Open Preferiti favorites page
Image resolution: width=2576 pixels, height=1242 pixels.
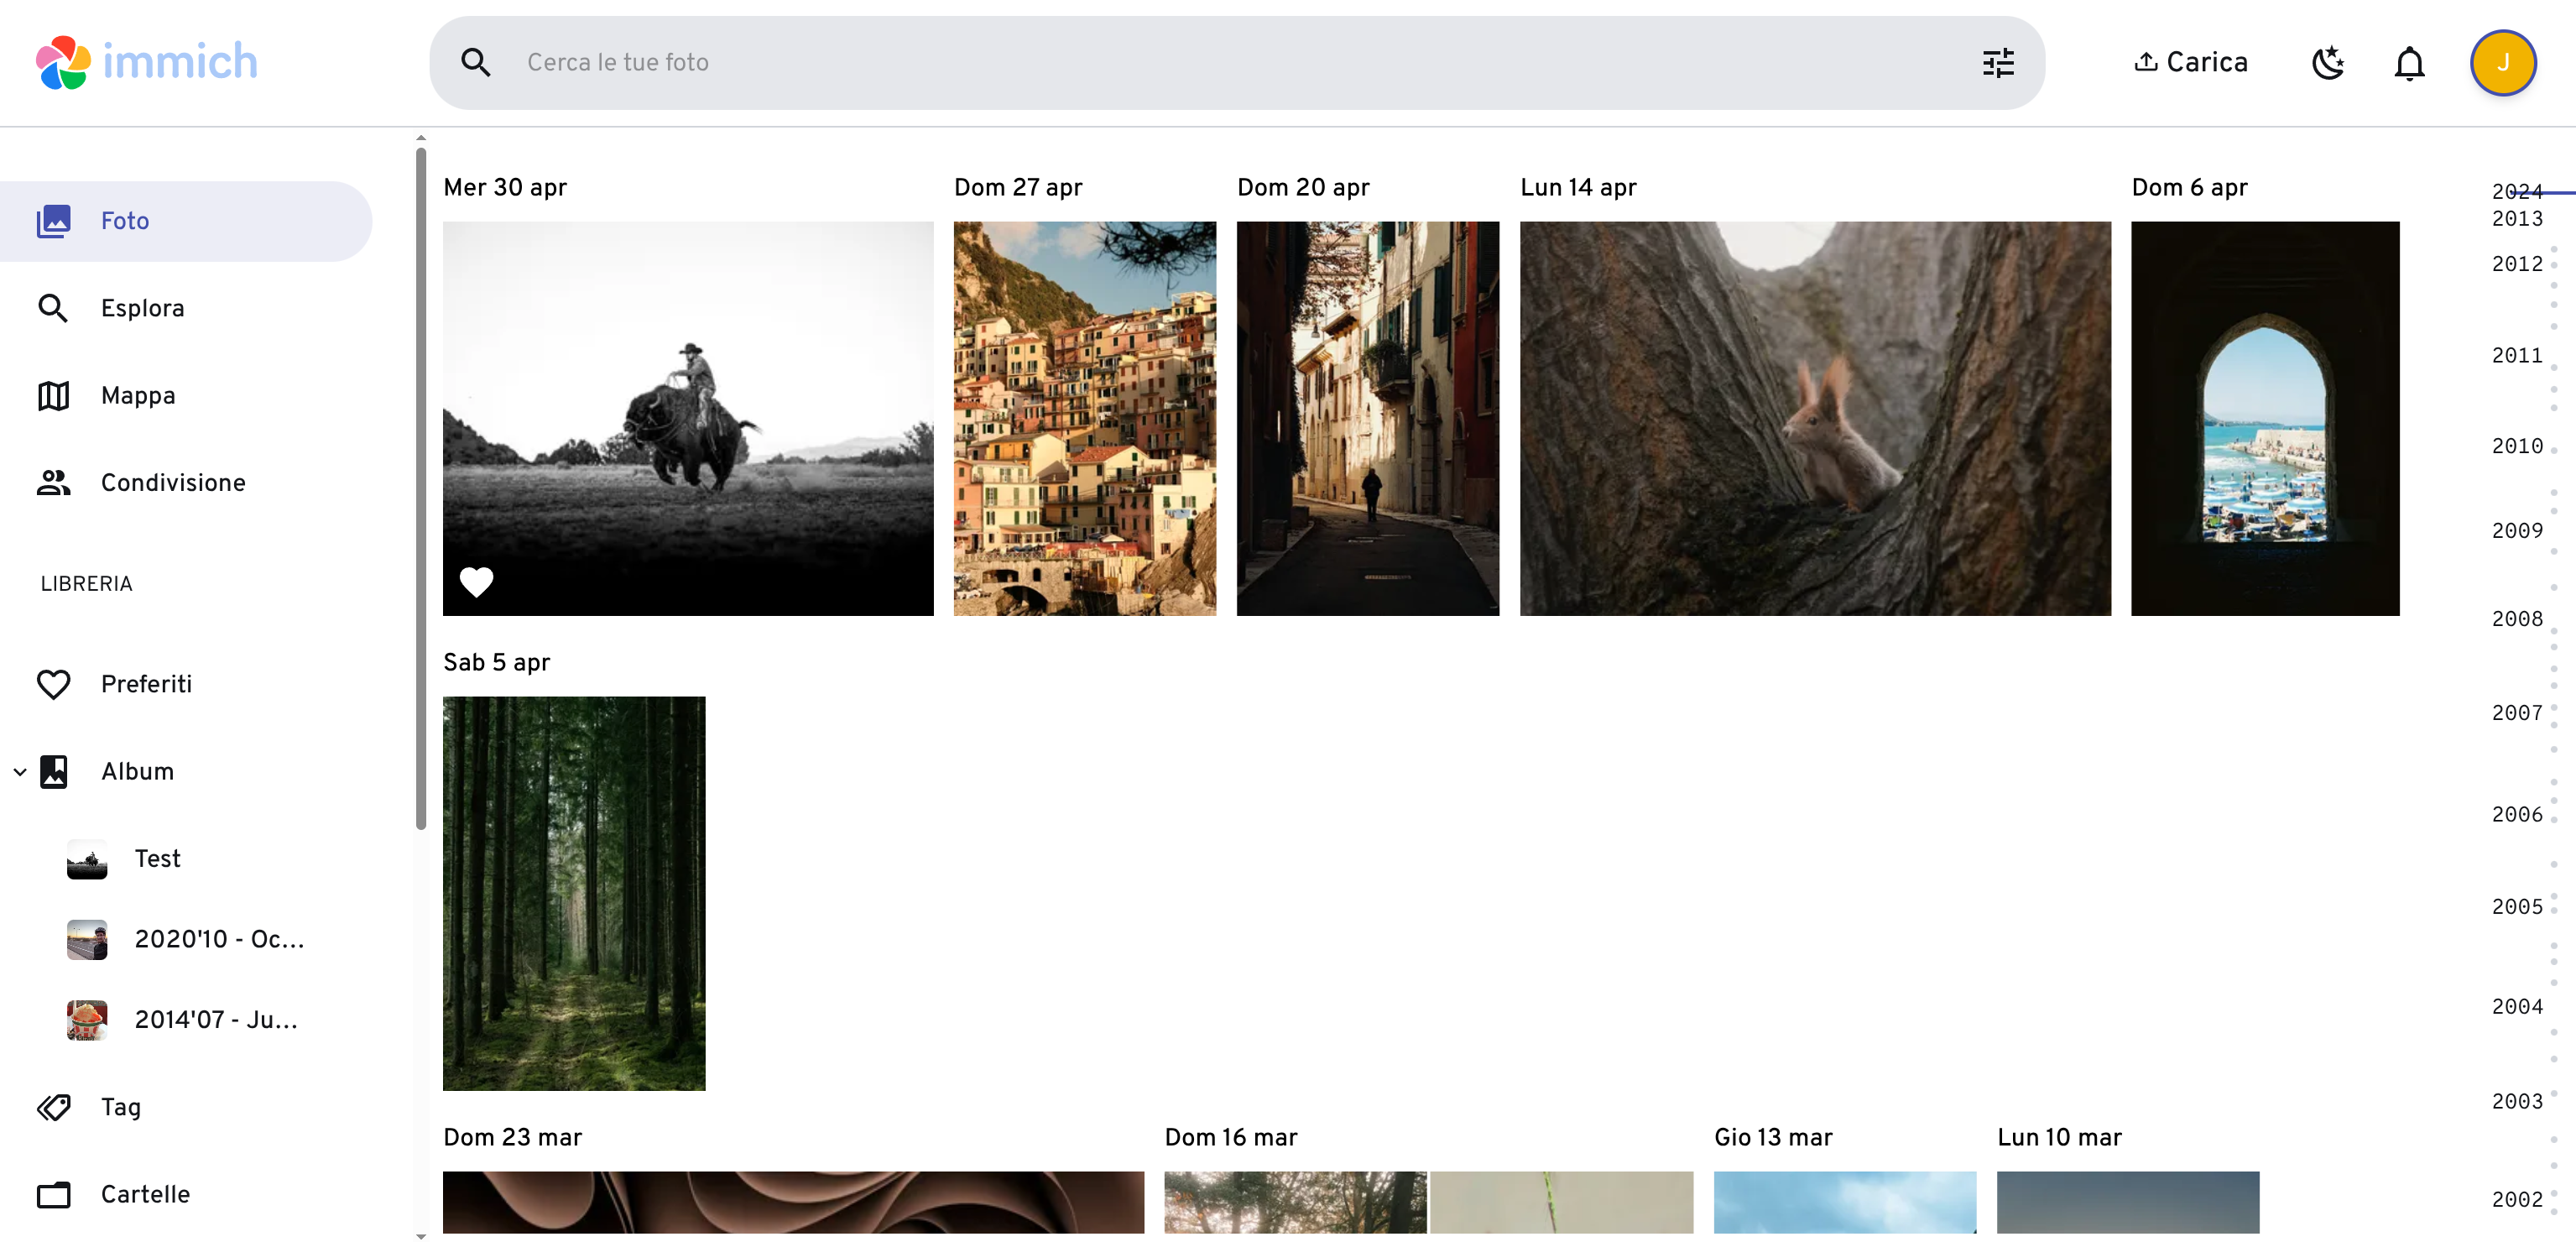(146, 684)
